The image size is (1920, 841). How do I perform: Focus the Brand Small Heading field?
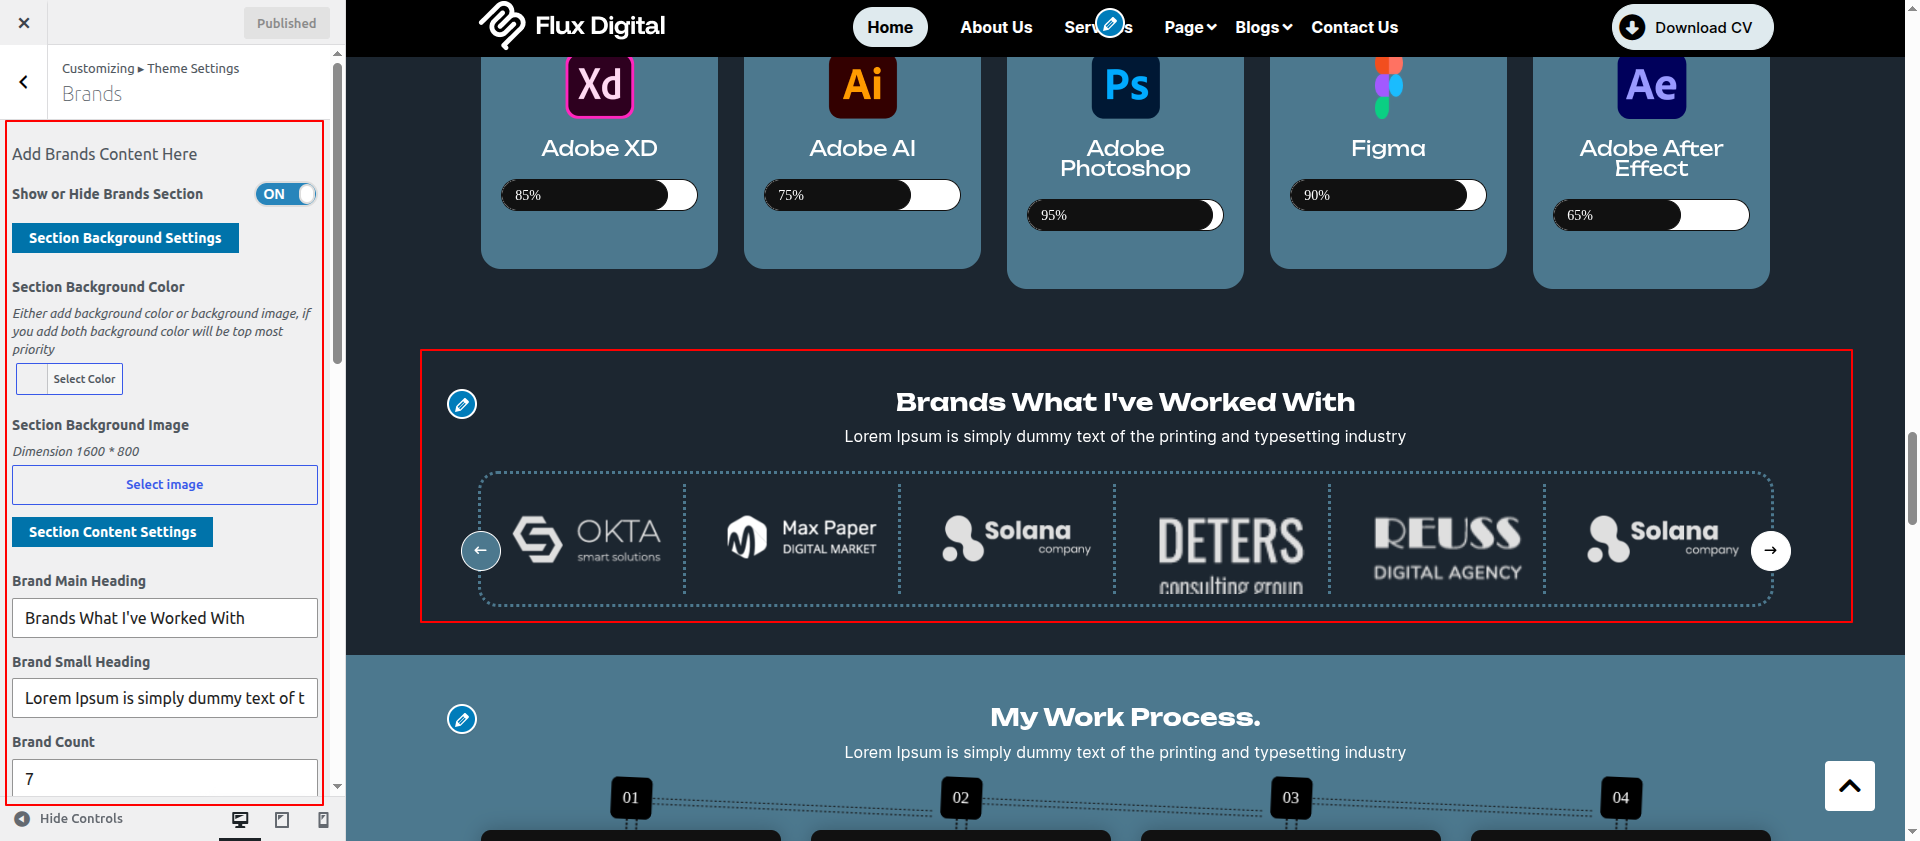tap(165, 698)
